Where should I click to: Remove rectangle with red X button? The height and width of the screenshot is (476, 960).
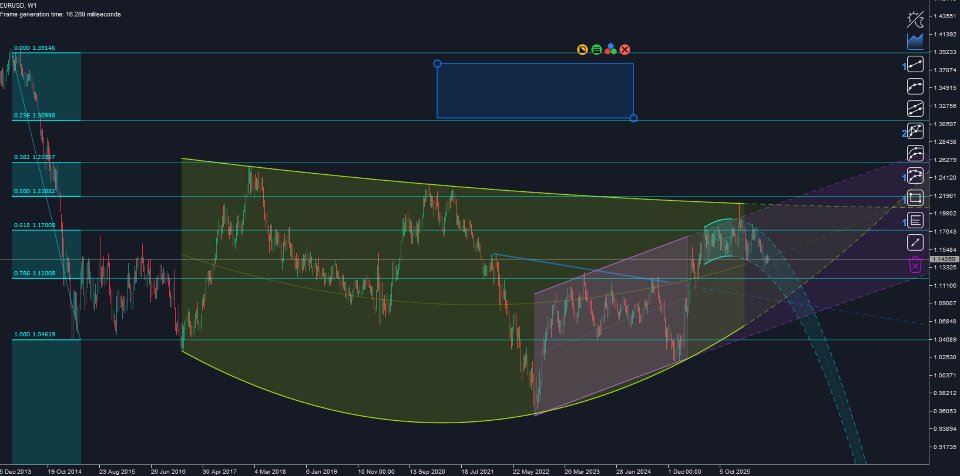[624, 50]
